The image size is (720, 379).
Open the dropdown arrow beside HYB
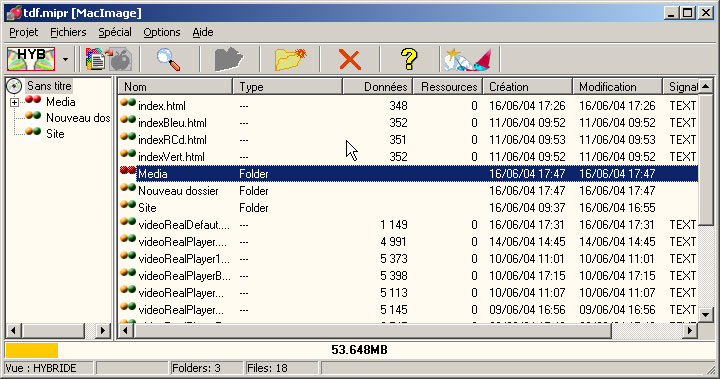click(x=65, y=59)
